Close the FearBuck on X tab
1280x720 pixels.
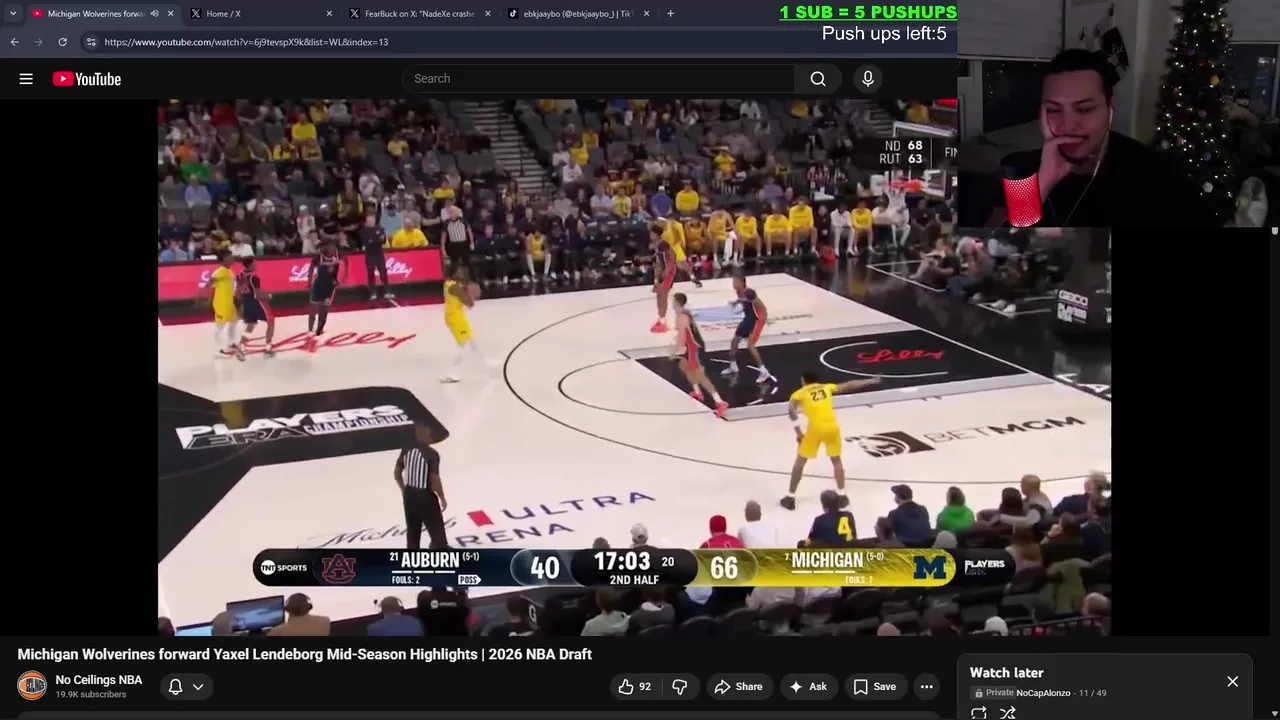pyautogui.click(x=488, y=14)
